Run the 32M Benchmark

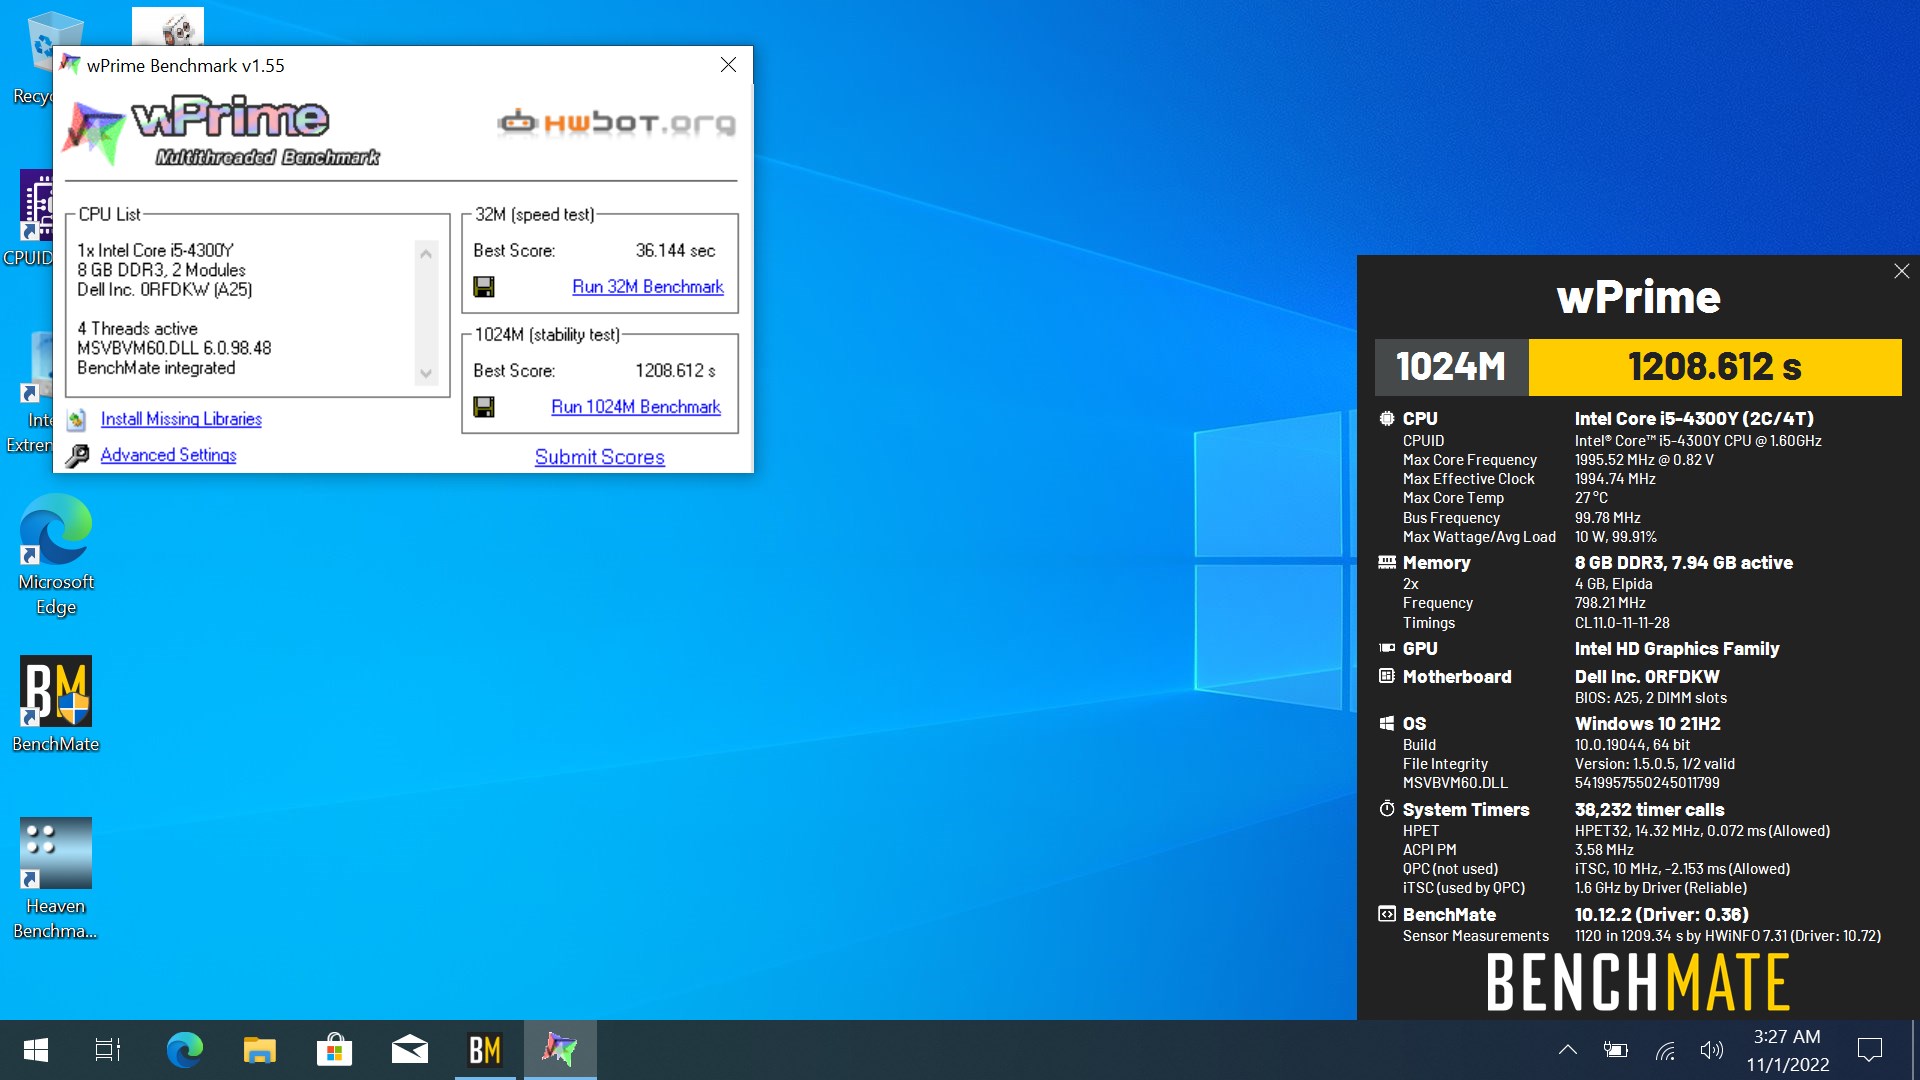(648, 287)
